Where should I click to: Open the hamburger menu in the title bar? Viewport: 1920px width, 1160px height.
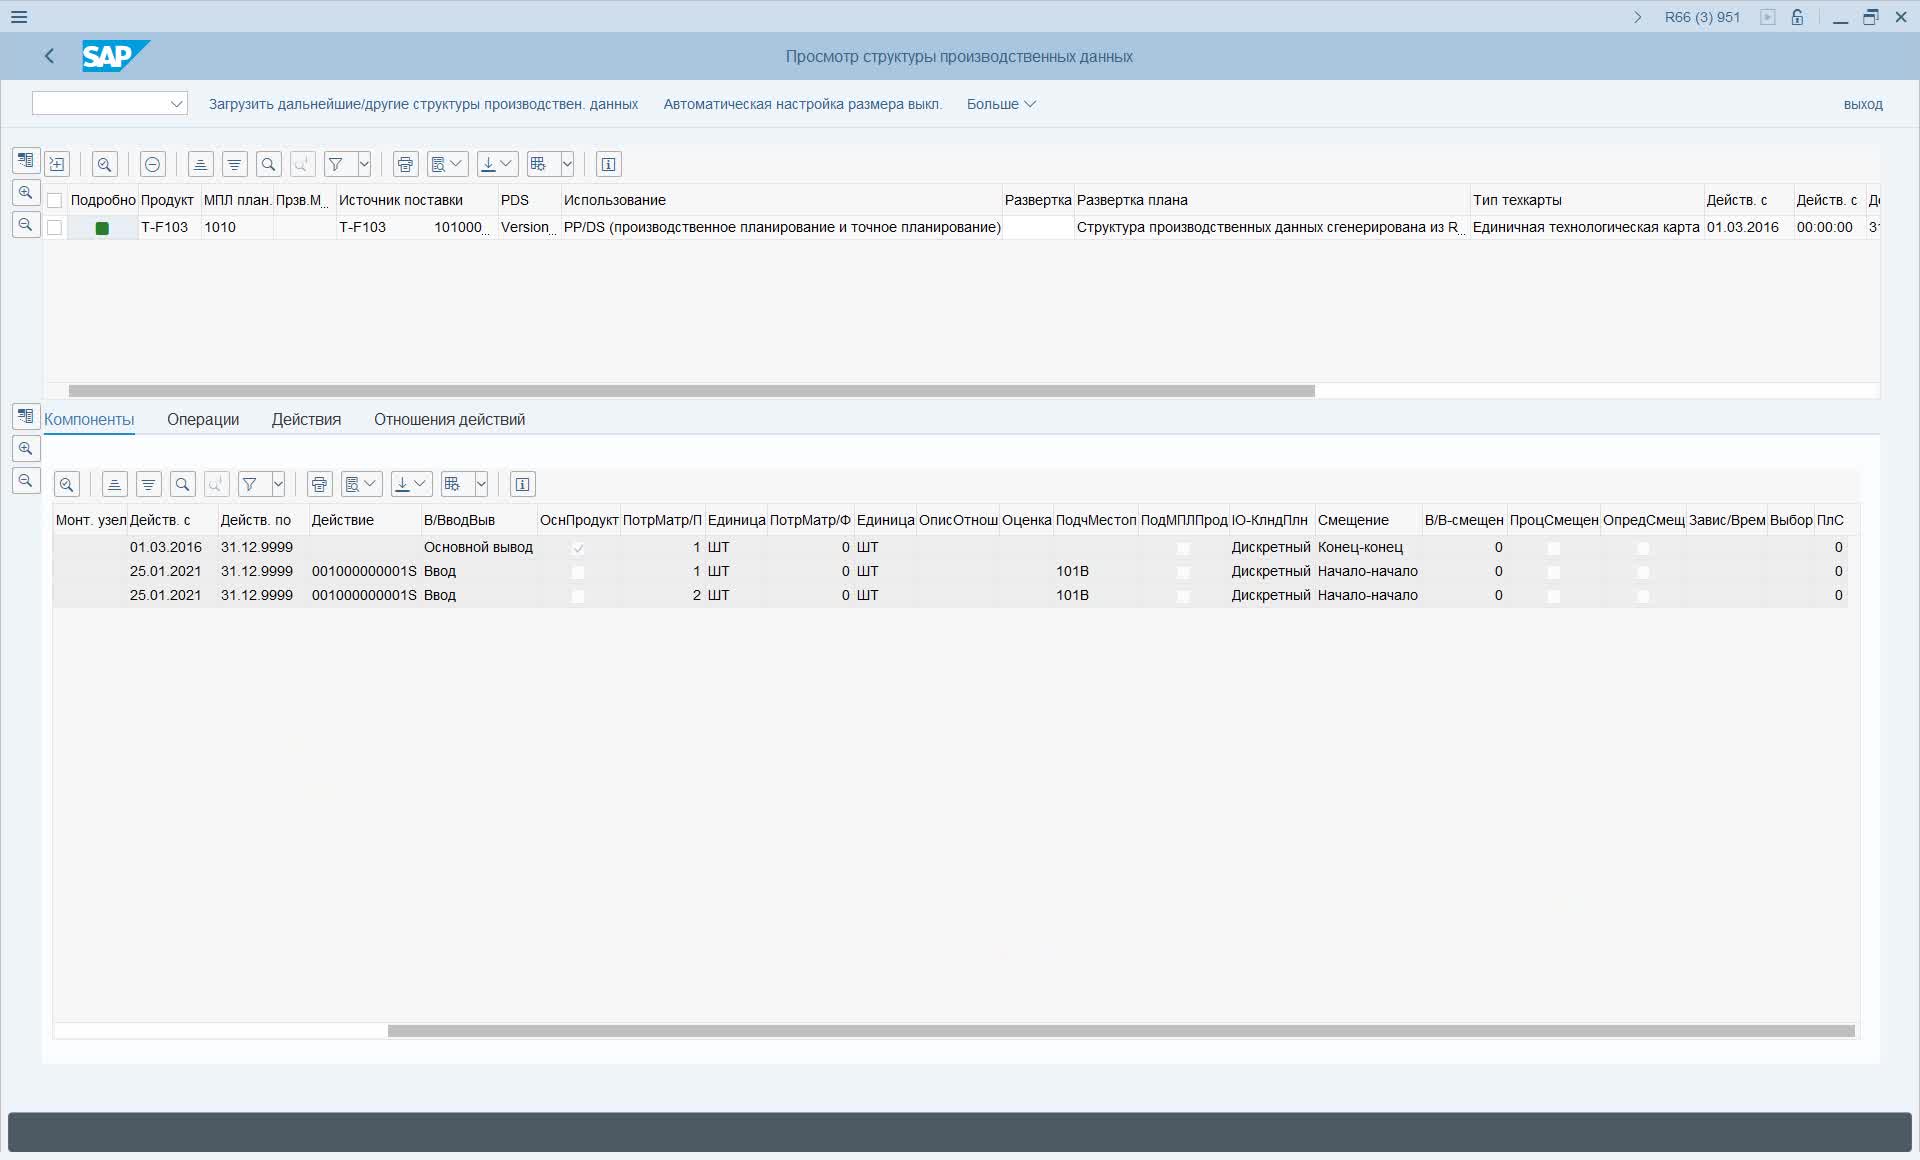[19, 17]
